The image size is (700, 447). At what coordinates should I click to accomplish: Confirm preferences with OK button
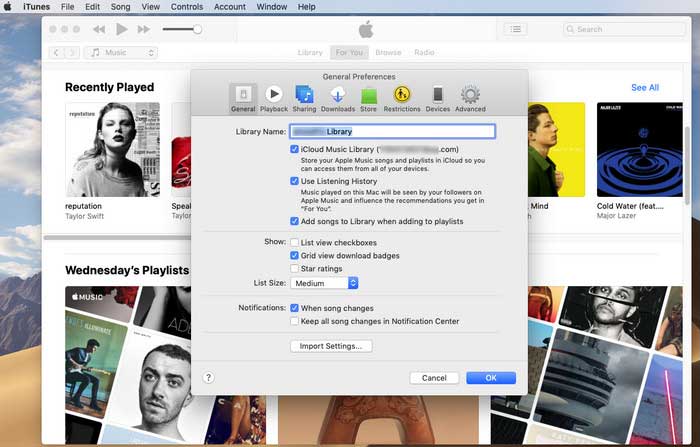point(491,378)
